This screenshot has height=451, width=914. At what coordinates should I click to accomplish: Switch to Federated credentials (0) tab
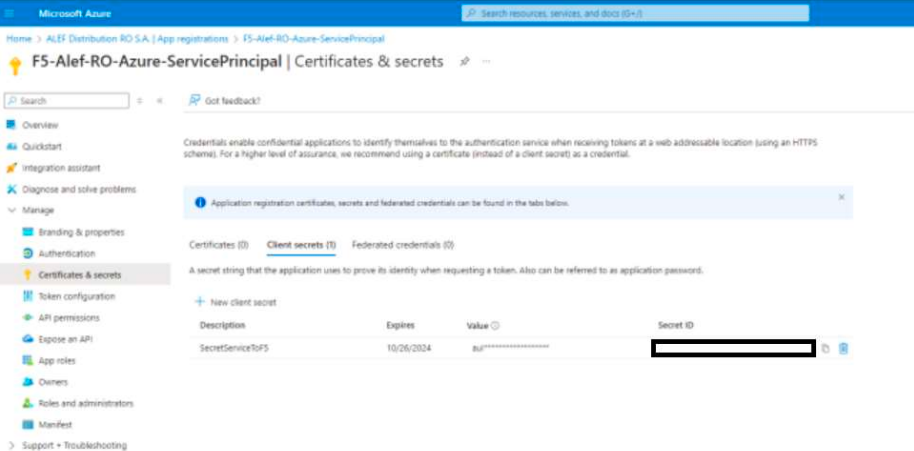403,245
